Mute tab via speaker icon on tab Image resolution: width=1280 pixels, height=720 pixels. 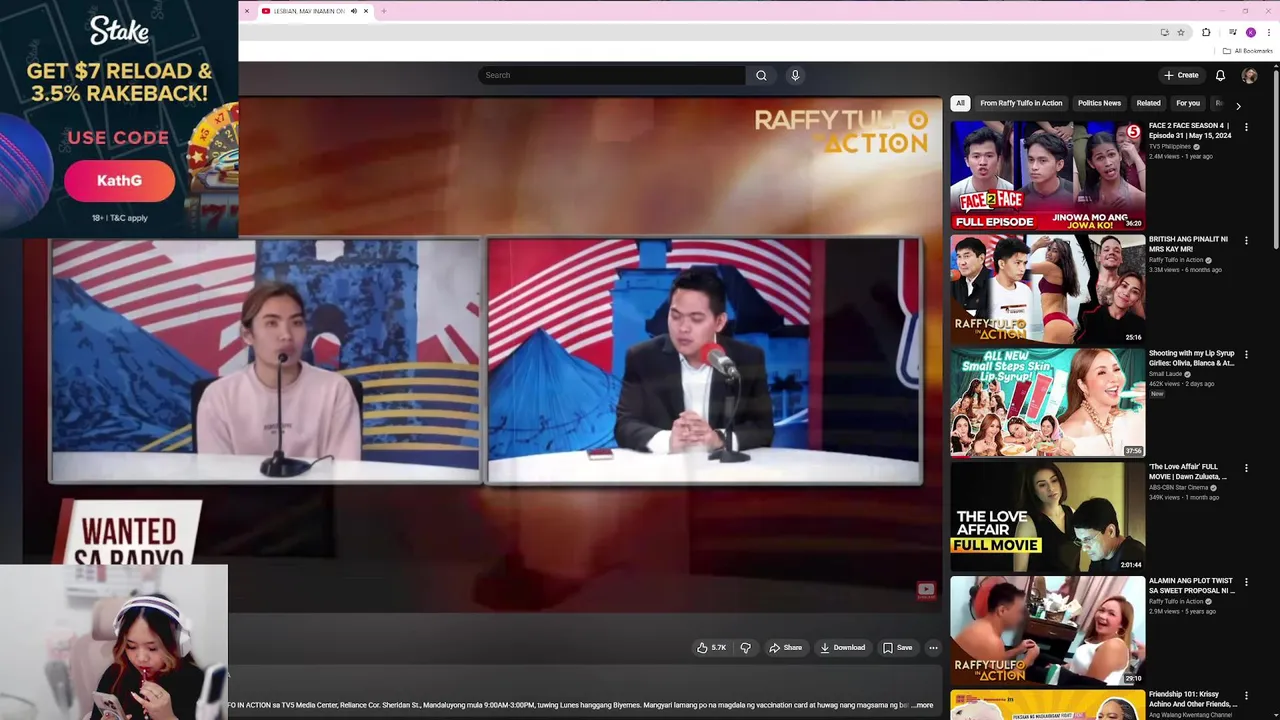353,11
